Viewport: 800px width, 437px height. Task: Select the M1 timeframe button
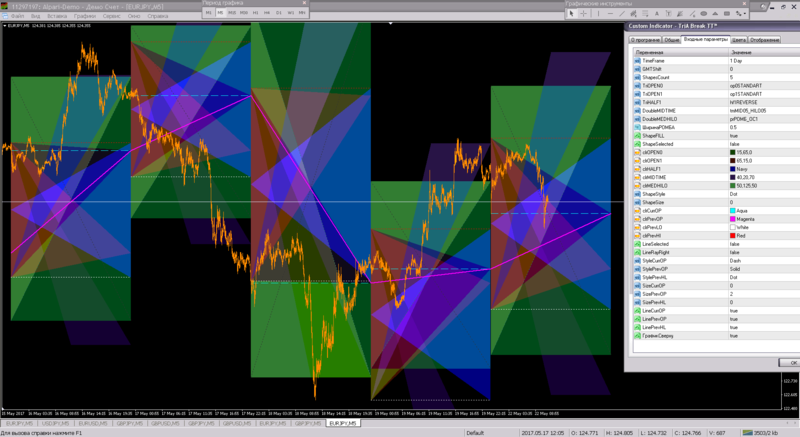tap(208, 12)
